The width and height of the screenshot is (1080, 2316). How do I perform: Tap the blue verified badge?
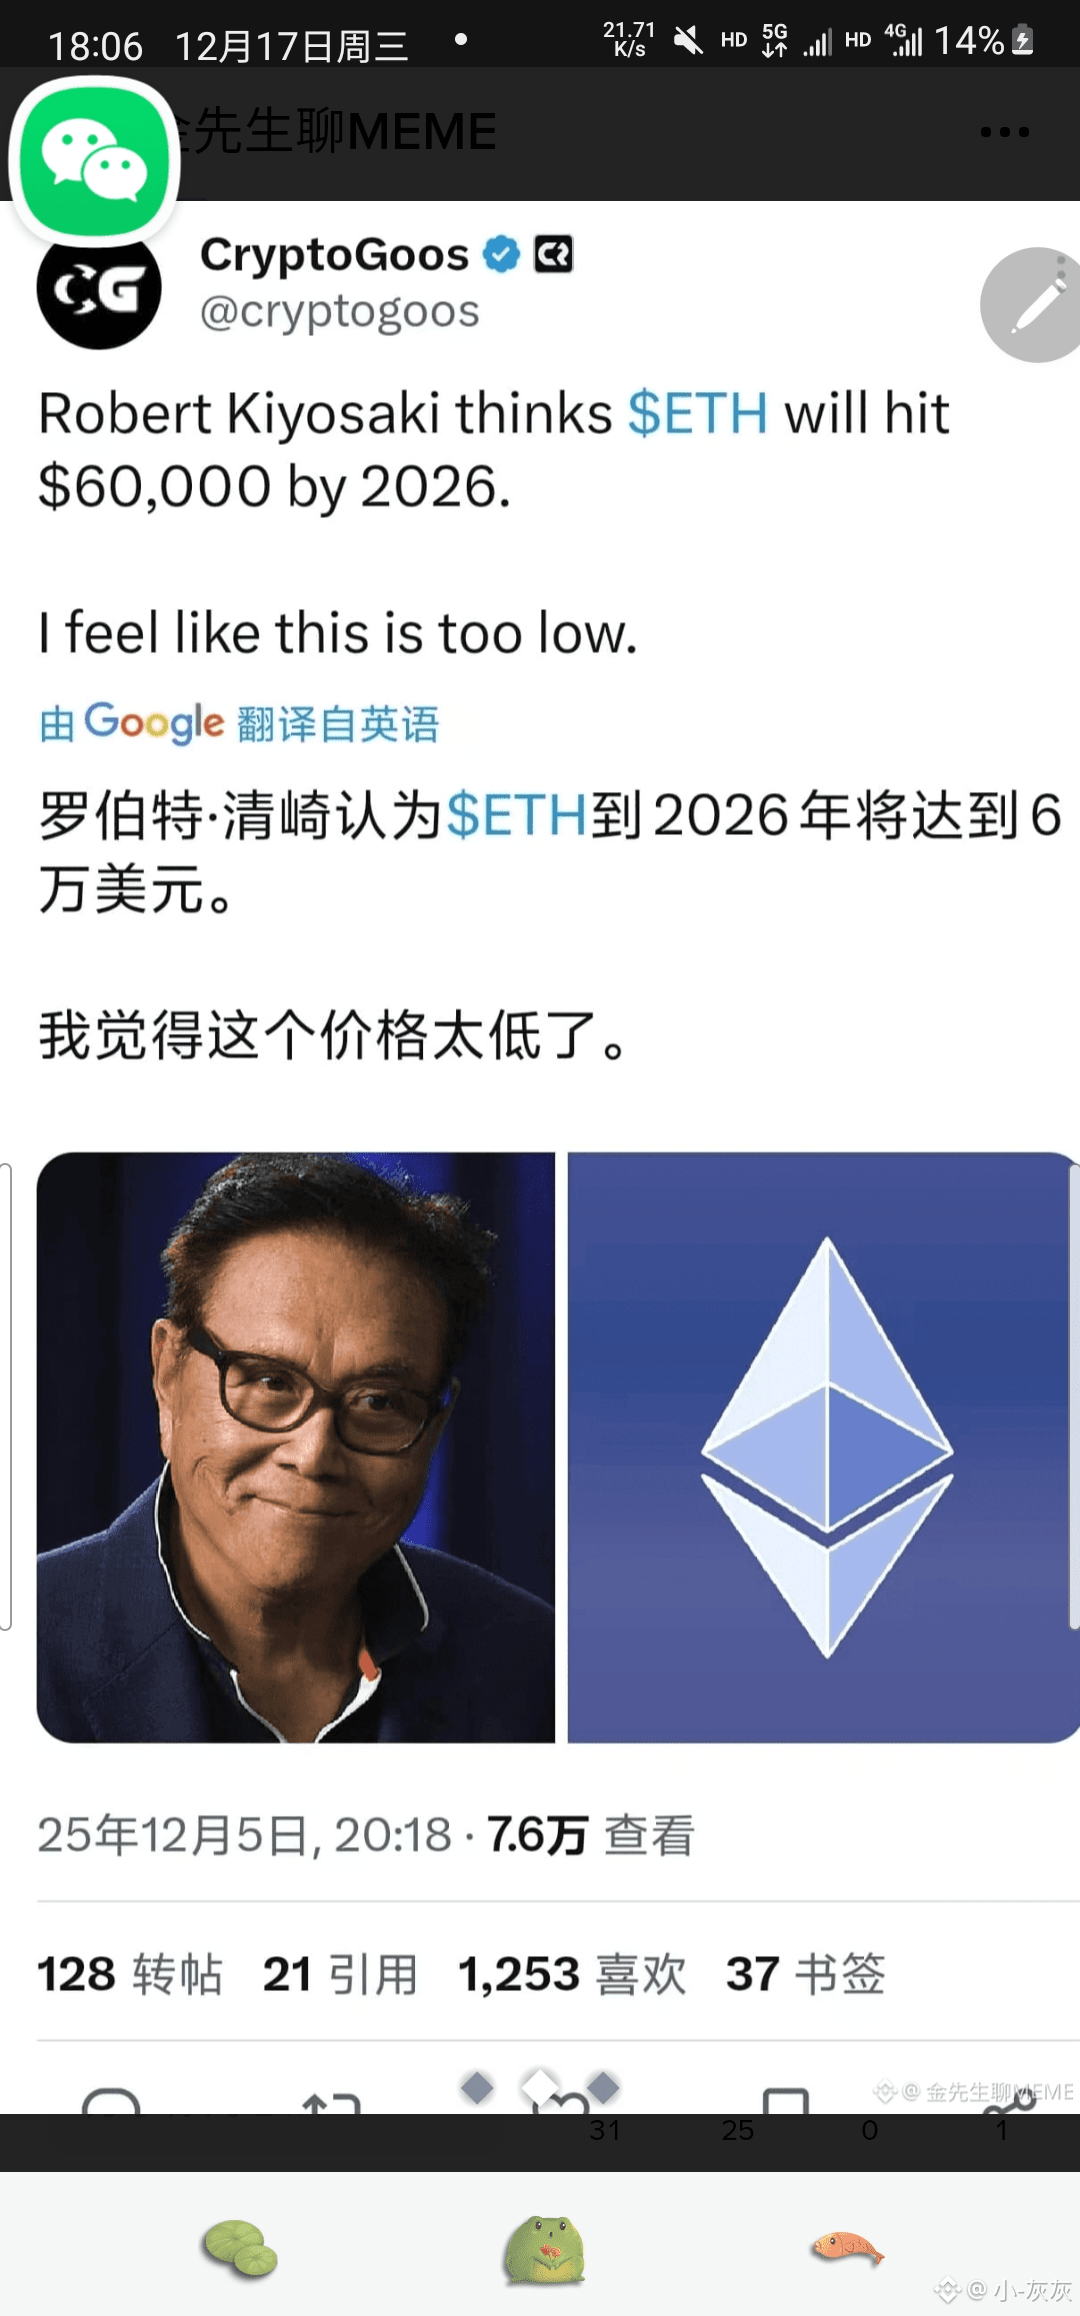(x=501, y=254)
